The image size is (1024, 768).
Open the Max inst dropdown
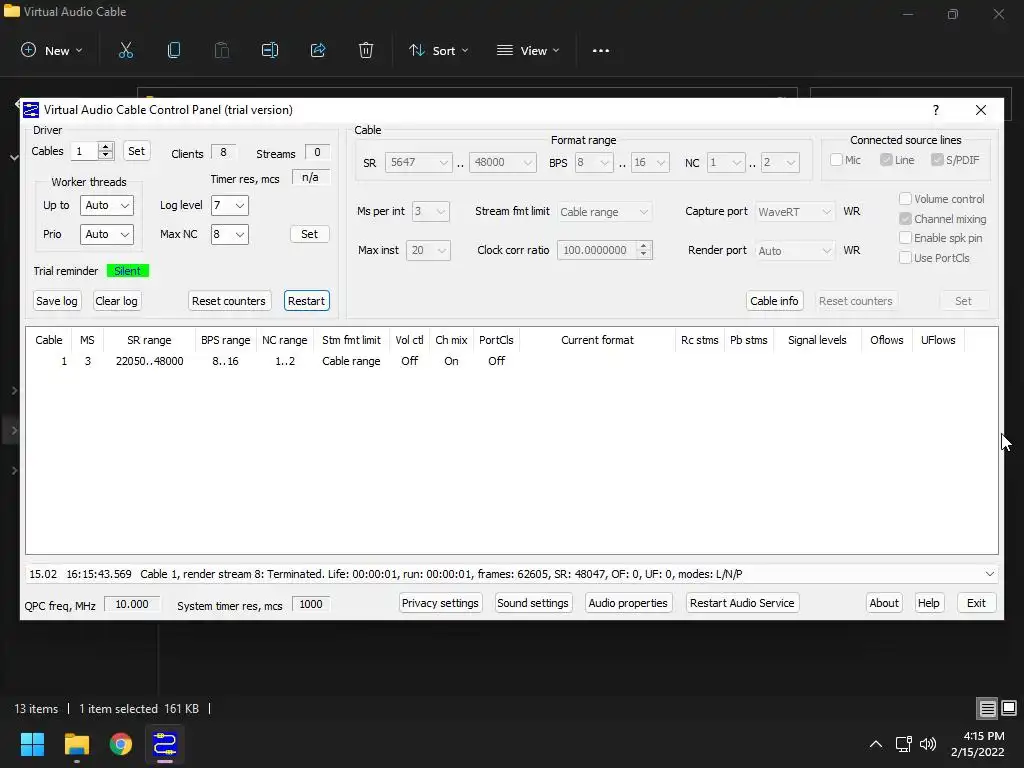[428, 250]
